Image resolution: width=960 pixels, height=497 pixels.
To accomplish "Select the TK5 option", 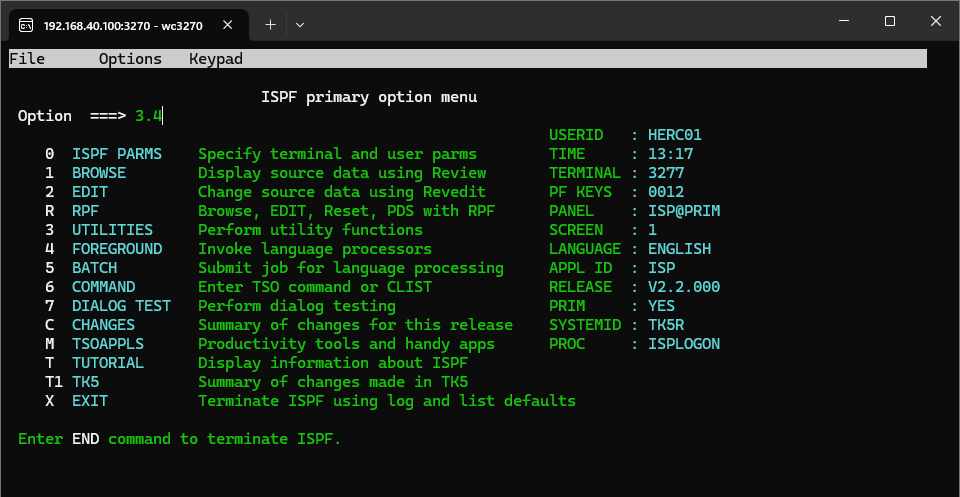I will (x=86, y=382).
